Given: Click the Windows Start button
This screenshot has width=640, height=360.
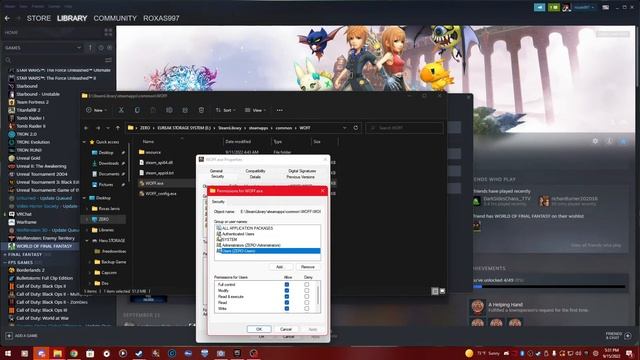Looking at the screenshot, I should 8,353.
